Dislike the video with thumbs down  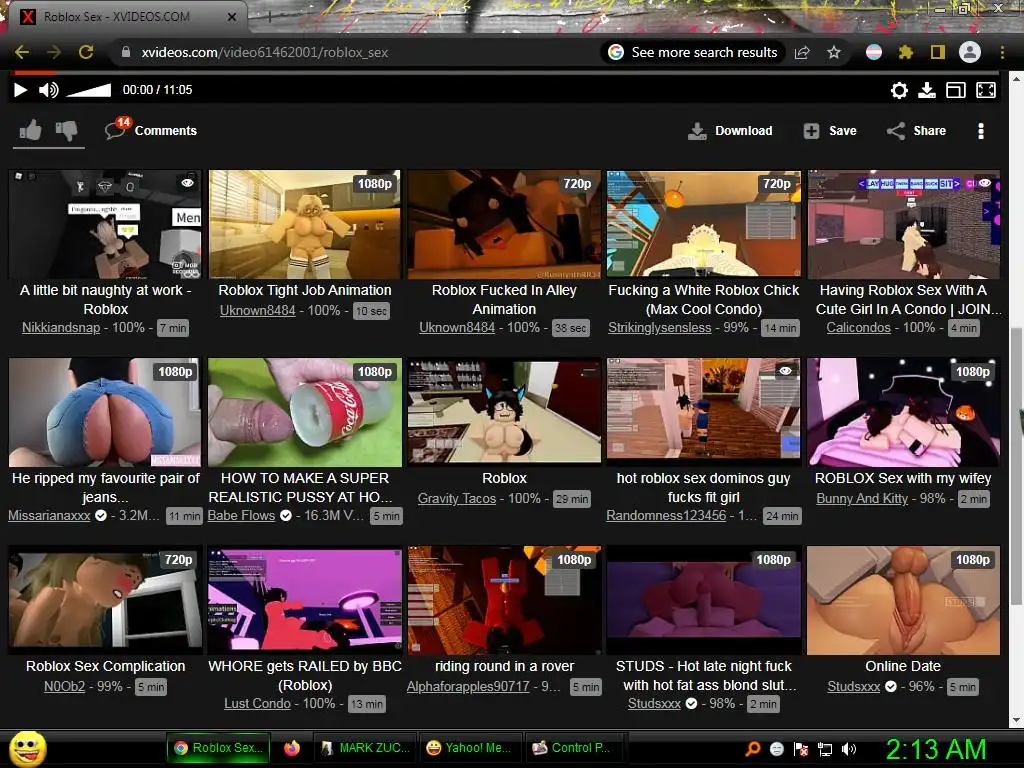point(66,131)
